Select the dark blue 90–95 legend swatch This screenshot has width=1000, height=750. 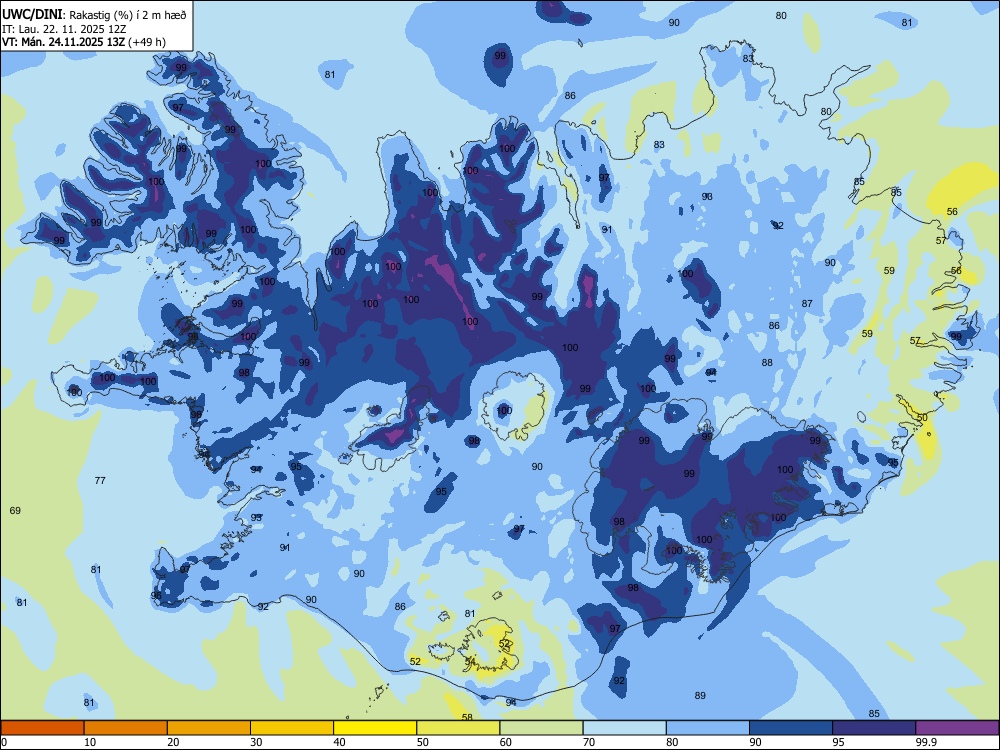click(791, 728)
